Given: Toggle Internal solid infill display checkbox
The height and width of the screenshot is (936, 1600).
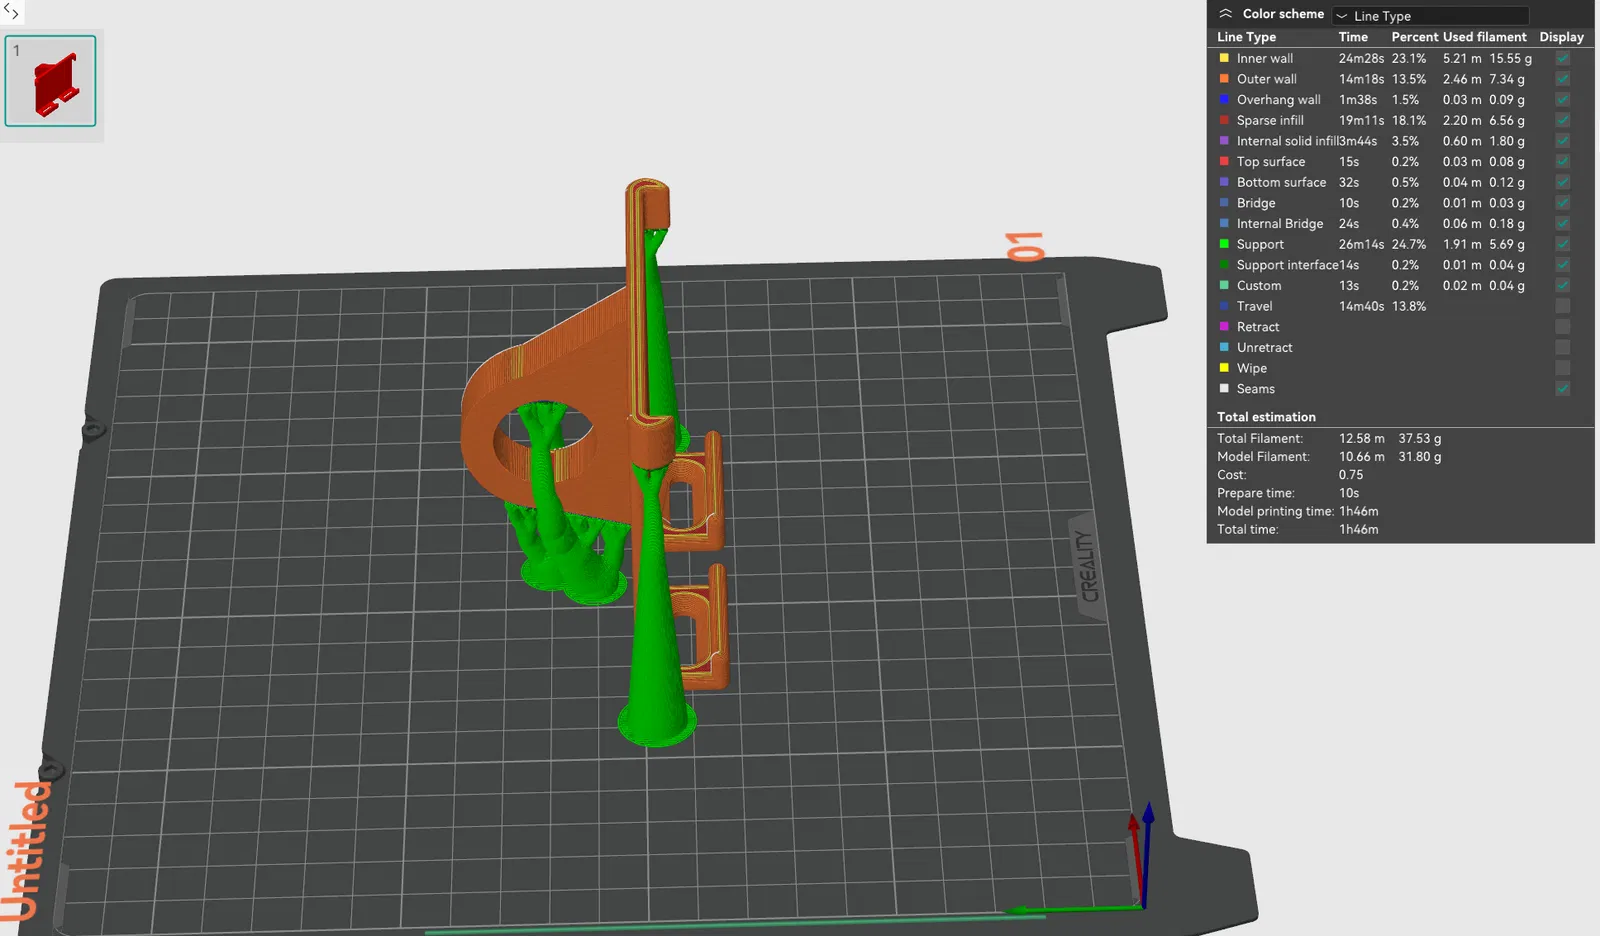Looking at the screenshot, I should click(1562, 141).
